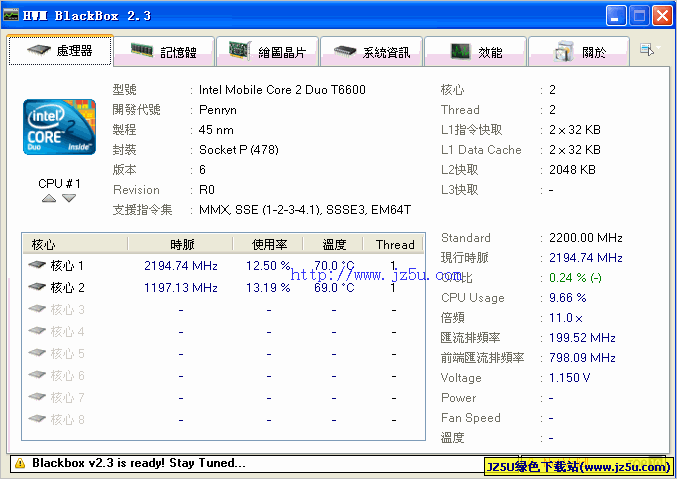Image resolution: width=677 pixels, height=479 pixels.
Task: Click the 2200.00 MHz Standard value
Action: 585,238
